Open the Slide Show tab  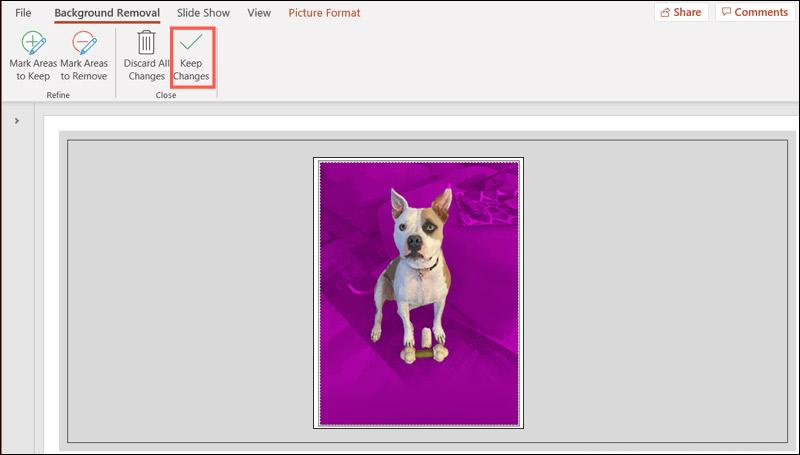(203, 13)
